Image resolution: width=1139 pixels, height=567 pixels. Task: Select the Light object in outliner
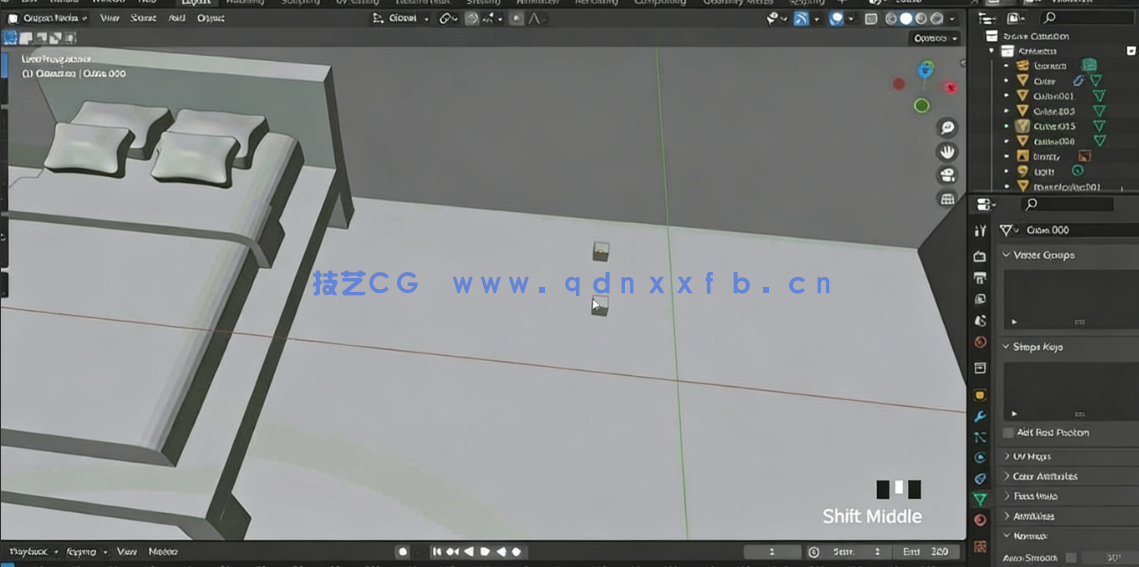click(x=1046, y=171)
